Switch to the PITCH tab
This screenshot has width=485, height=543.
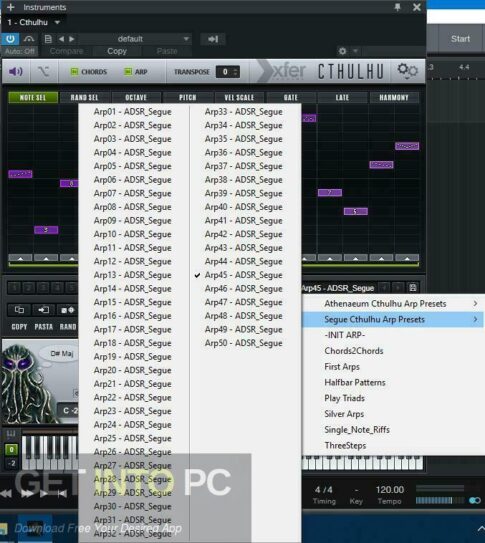(188, 98)
